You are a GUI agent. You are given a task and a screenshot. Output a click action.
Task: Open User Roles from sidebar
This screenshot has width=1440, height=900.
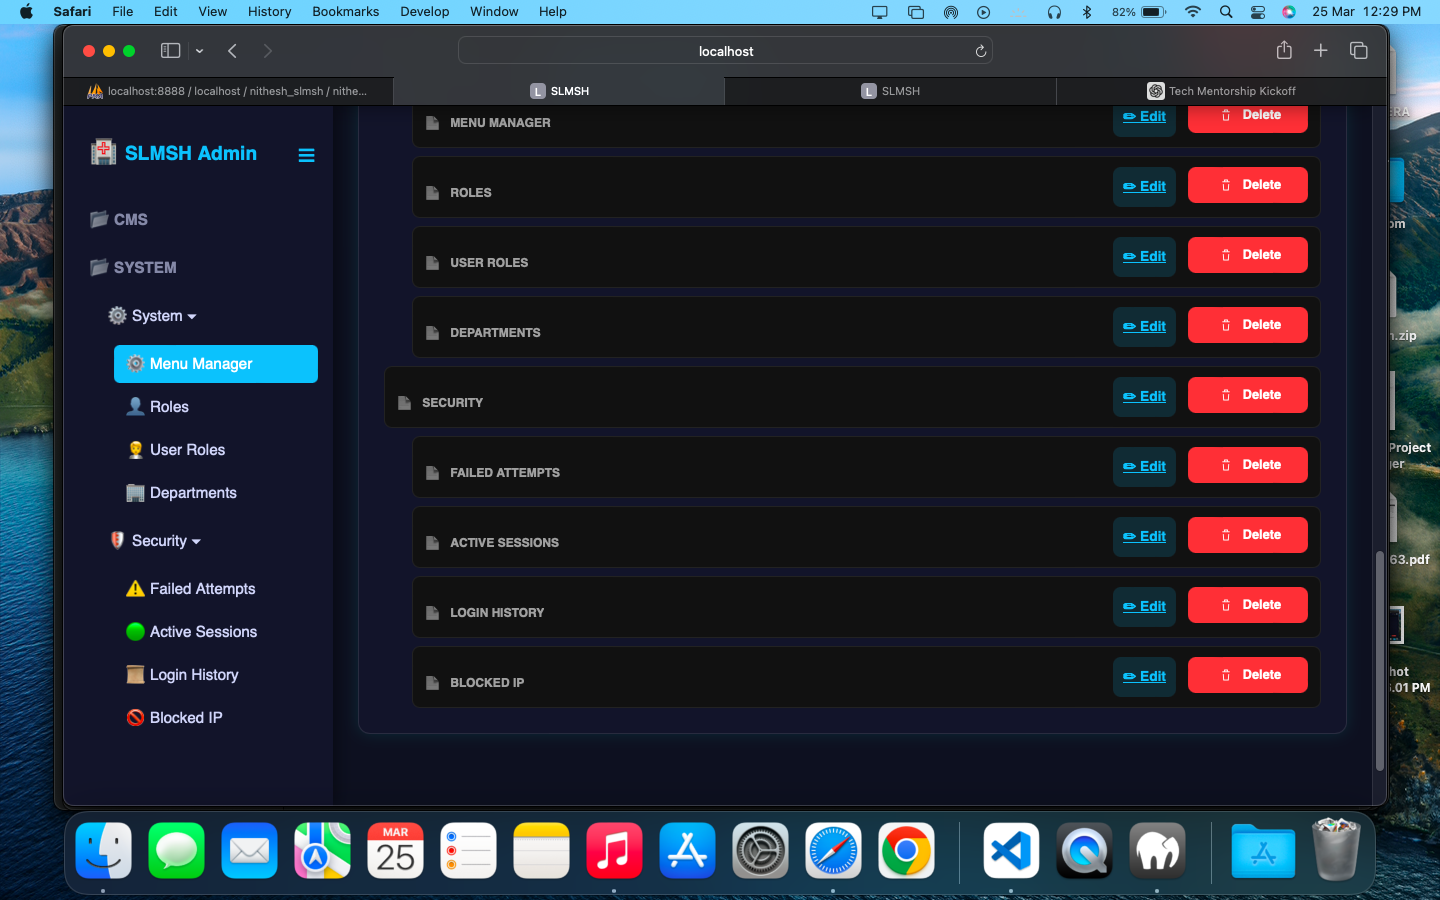tap(187, 450)
